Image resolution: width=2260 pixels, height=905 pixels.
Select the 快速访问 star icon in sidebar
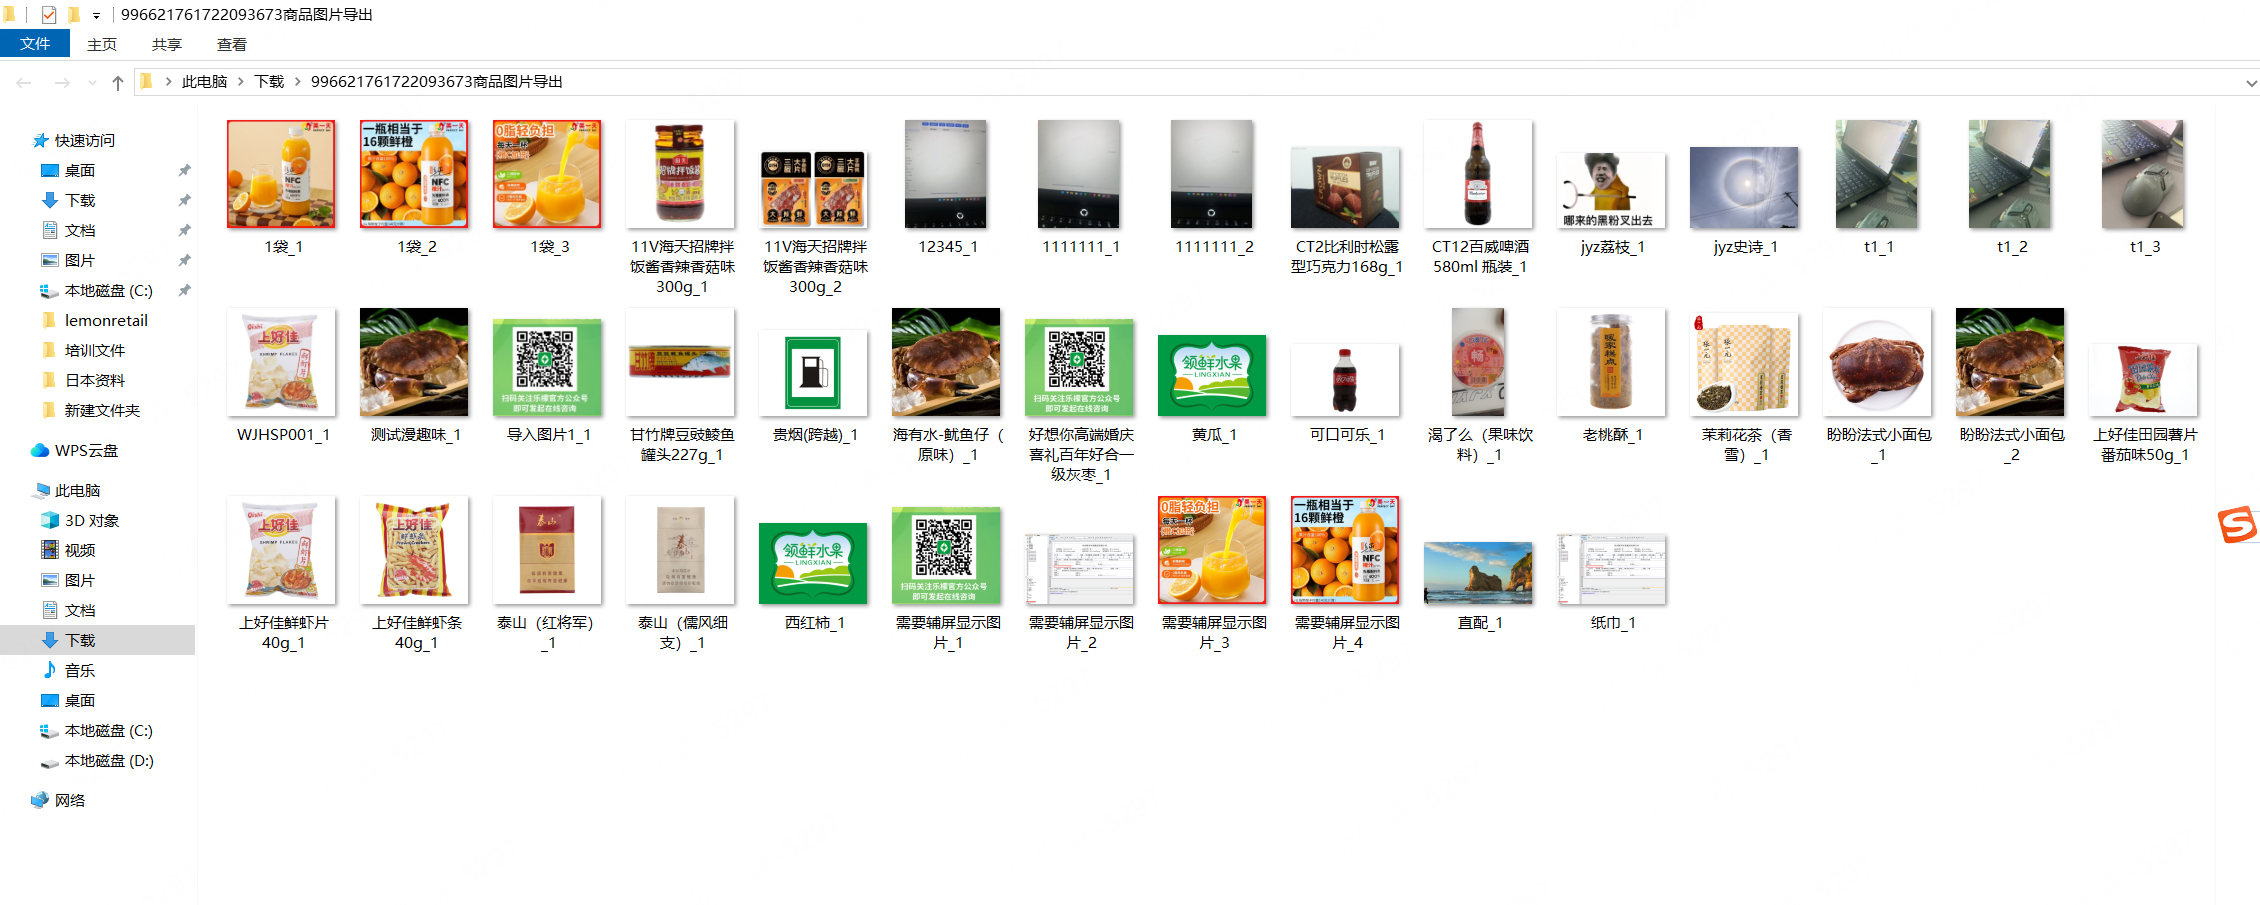[40, 140]
